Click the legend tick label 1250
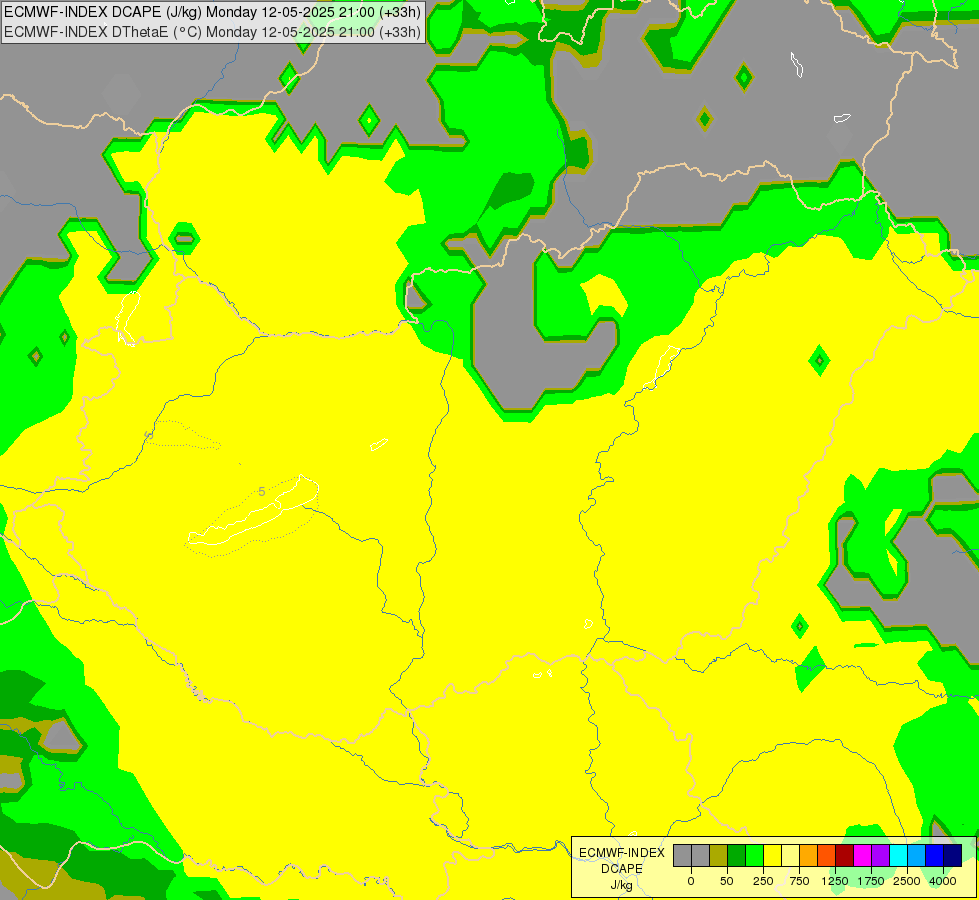 pyautogui.click(x=835, y=881)
